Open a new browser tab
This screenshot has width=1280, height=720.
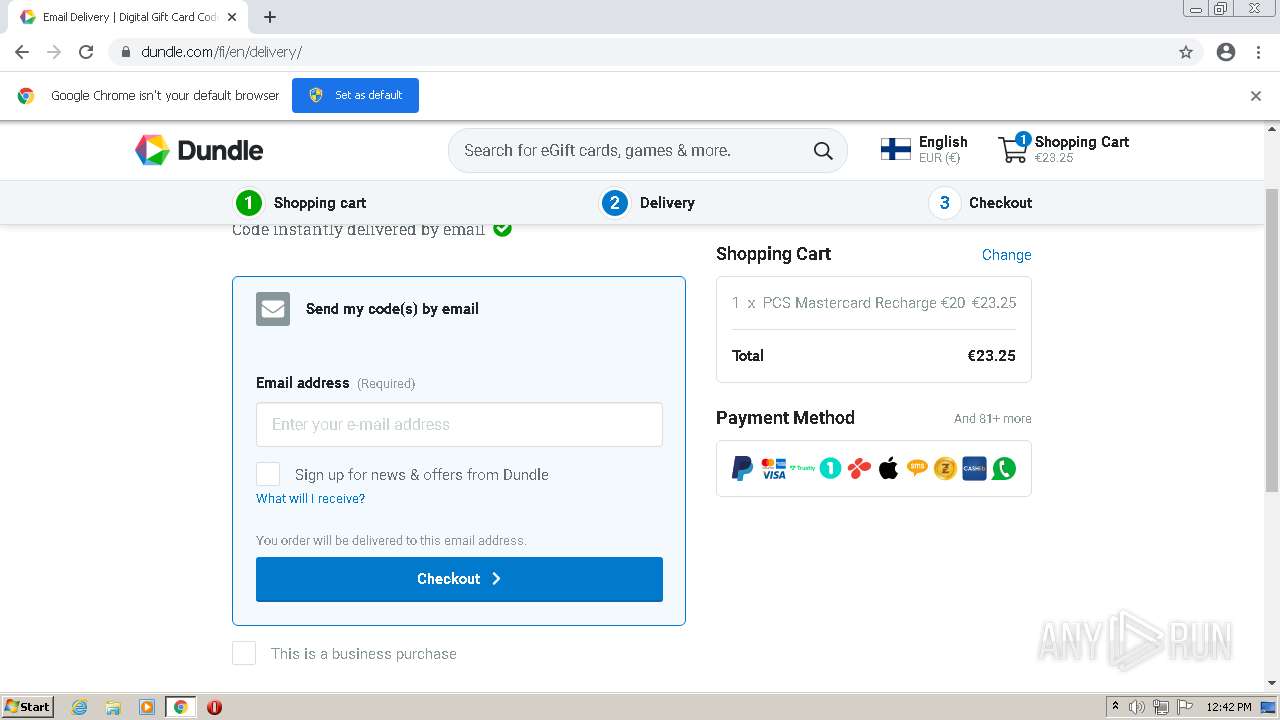[270, 17]
